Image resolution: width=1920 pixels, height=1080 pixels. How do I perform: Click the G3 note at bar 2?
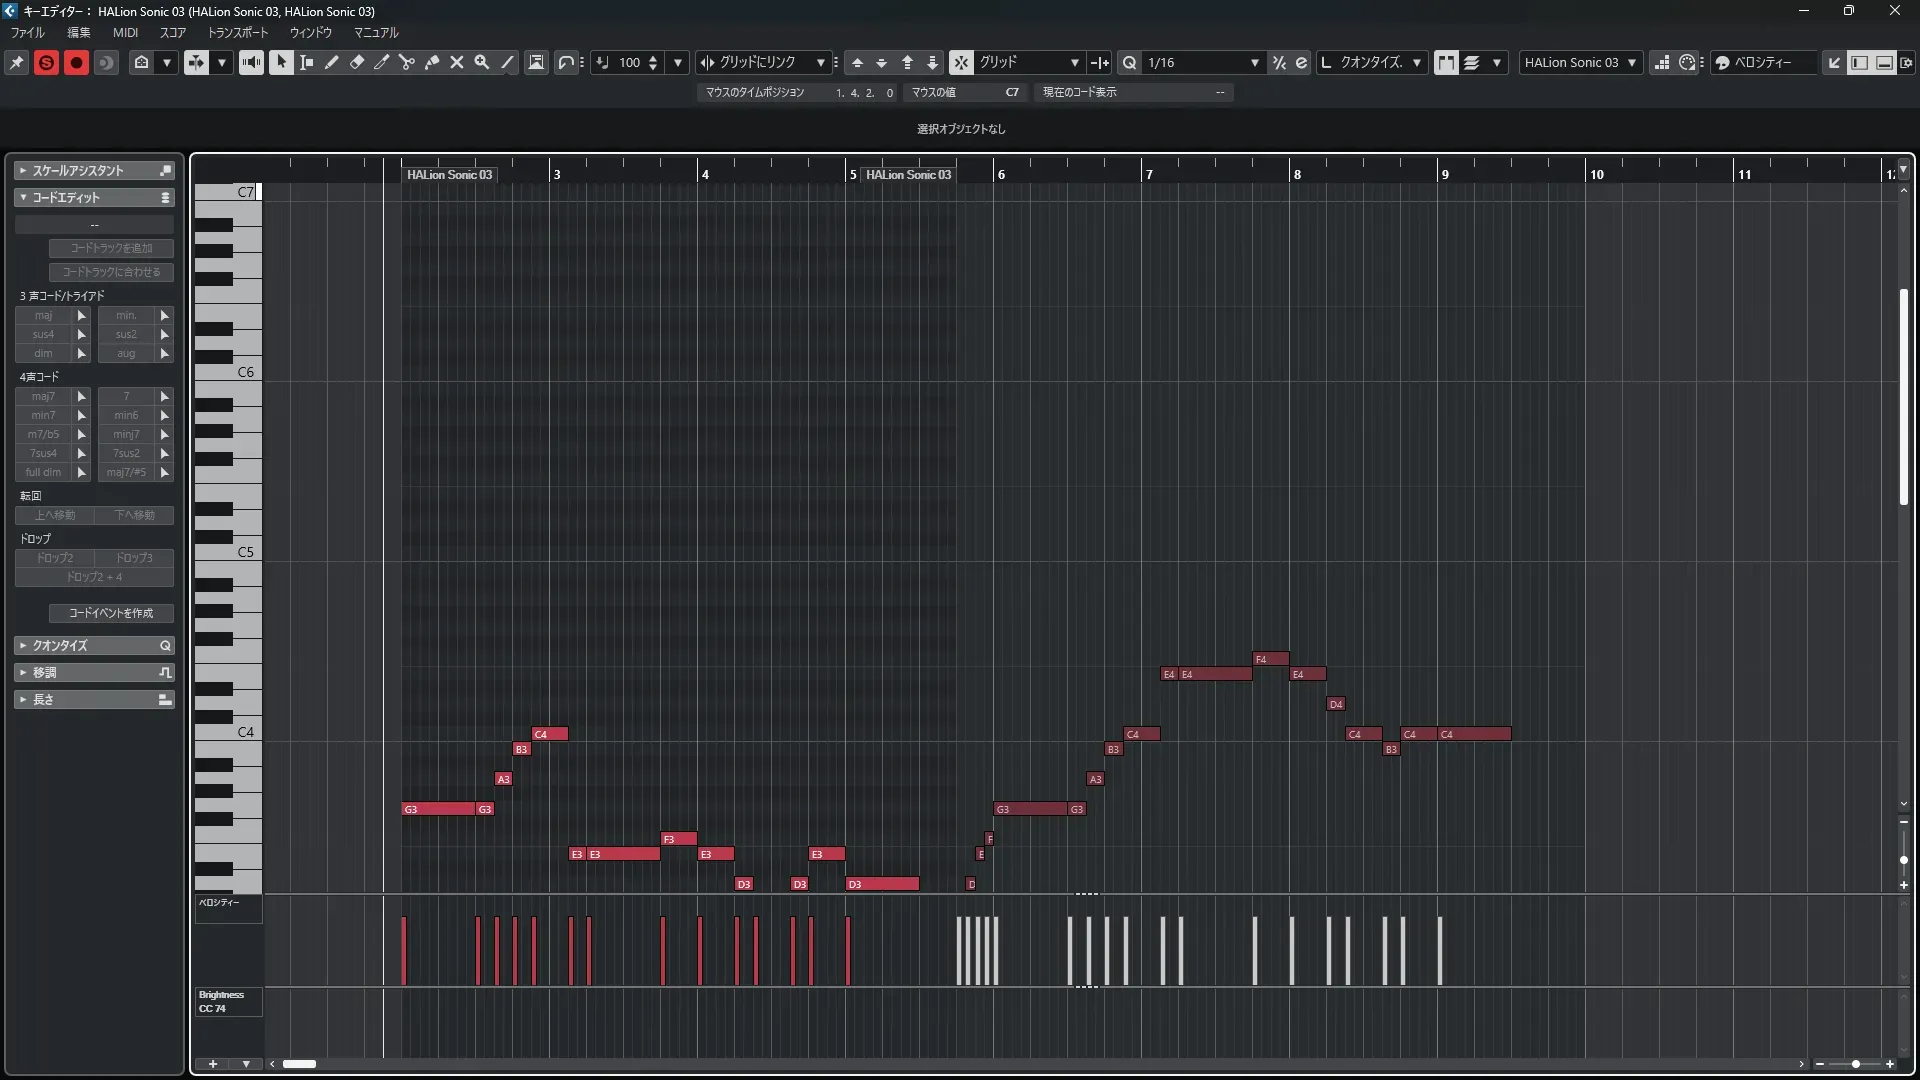pyautogui.click(x=438, y=809)
